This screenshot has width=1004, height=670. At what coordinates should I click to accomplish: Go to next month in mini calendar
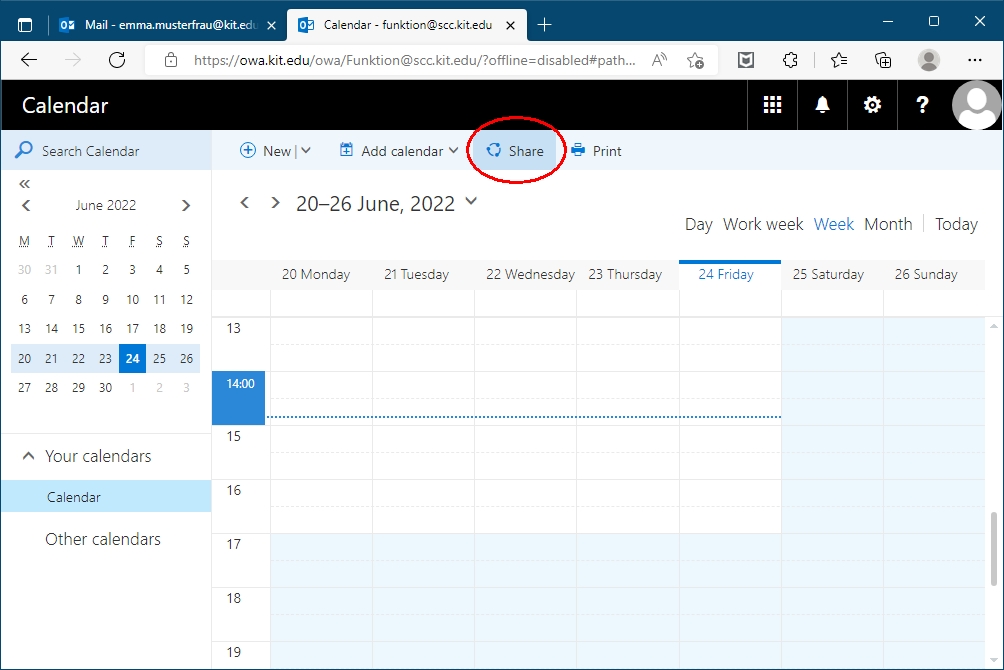(186, 206)
